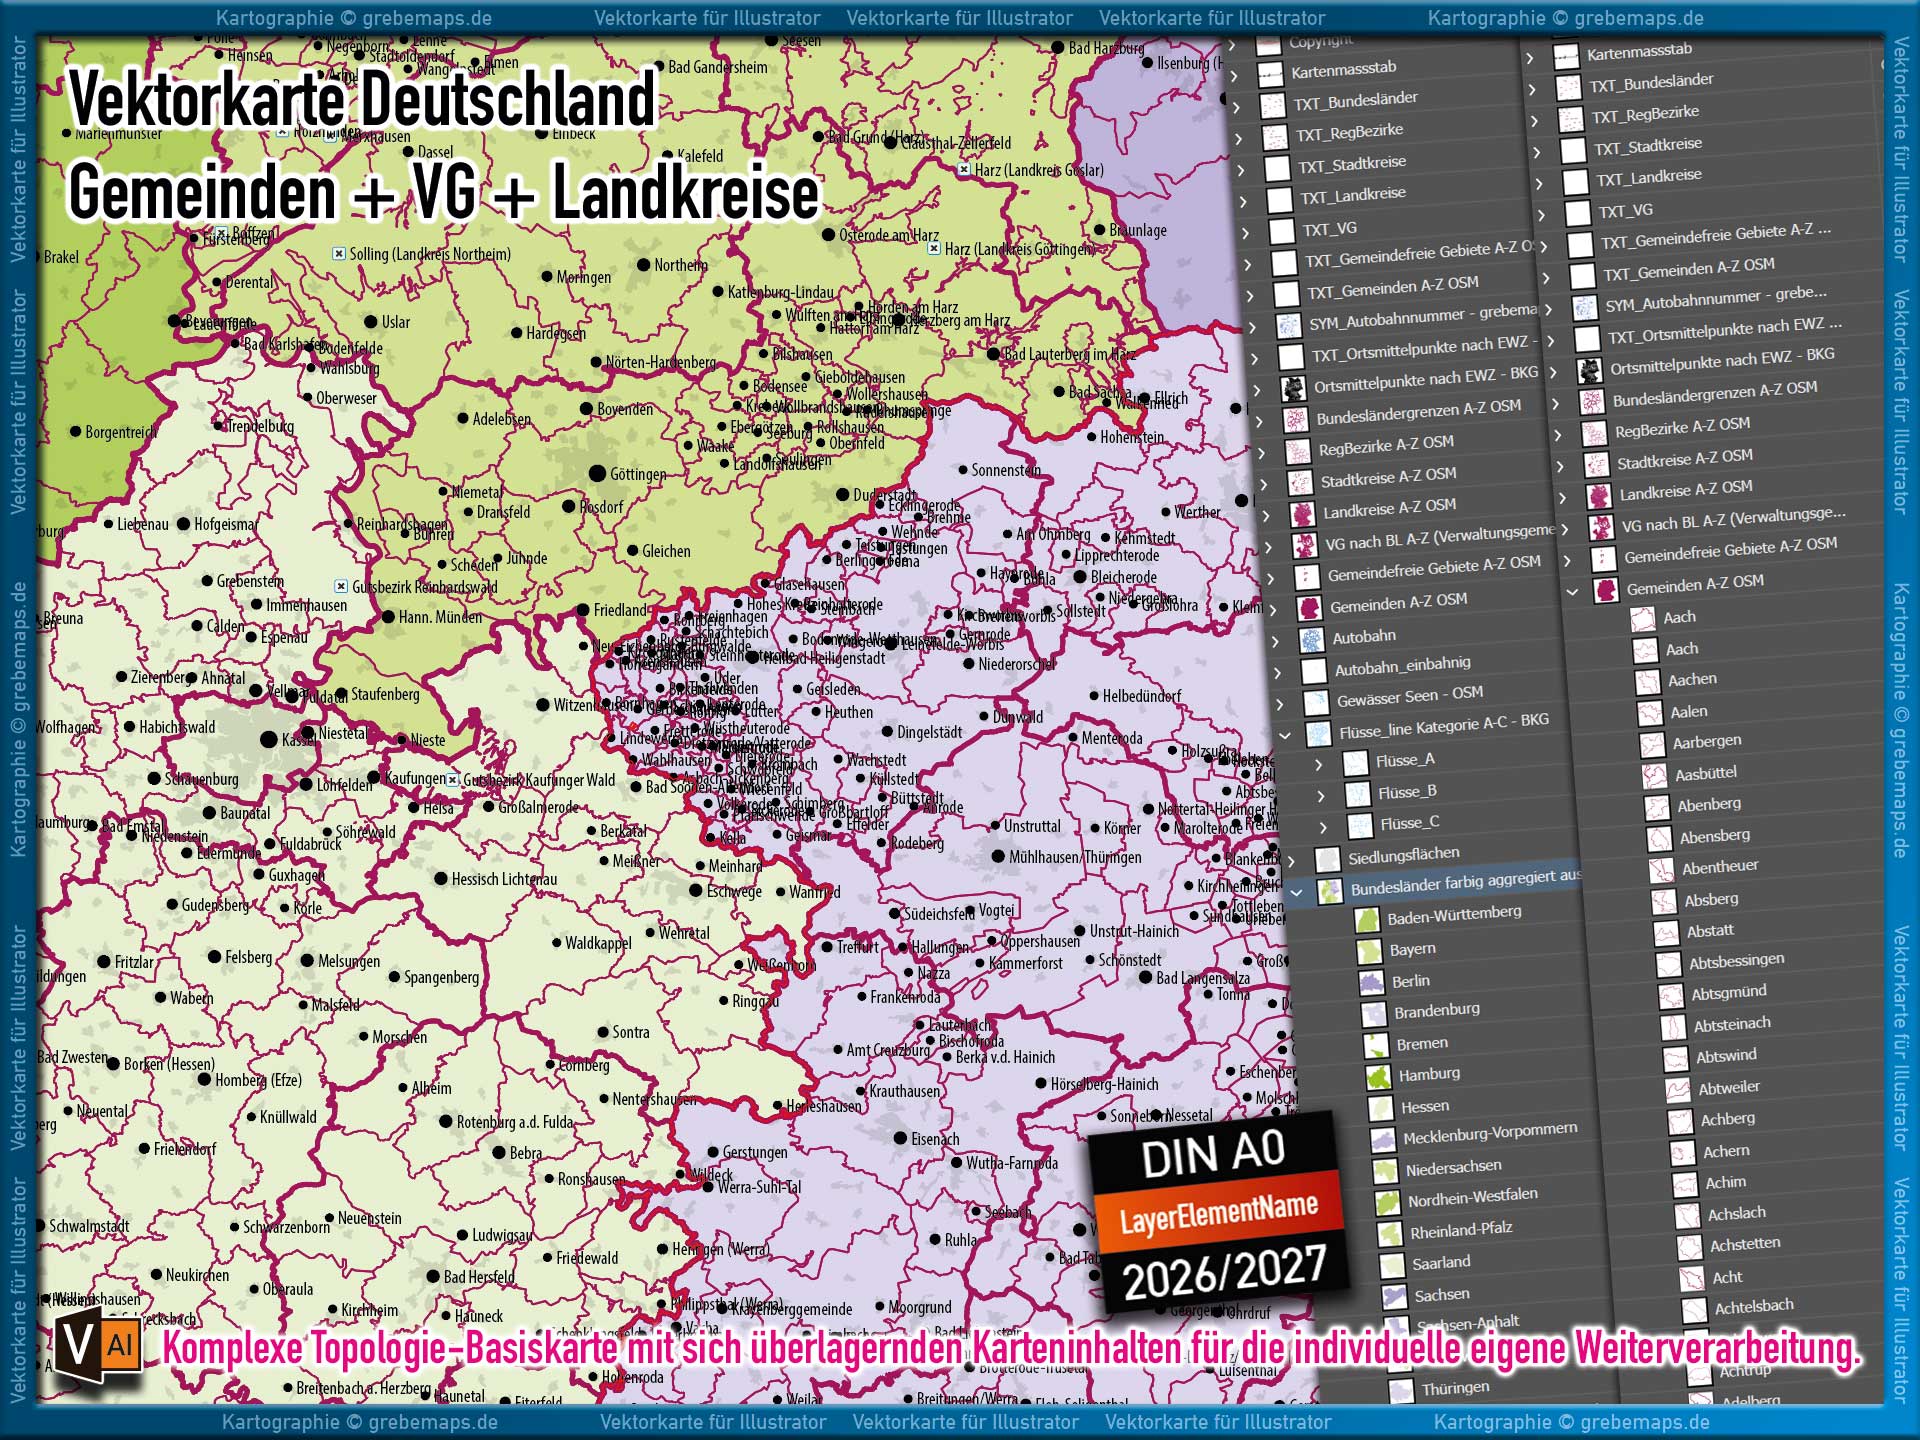The height and width of the screenshot is (1440, 1920).
Task: Click the DIN A0 badge
Action: (x=1212, y=1151)
